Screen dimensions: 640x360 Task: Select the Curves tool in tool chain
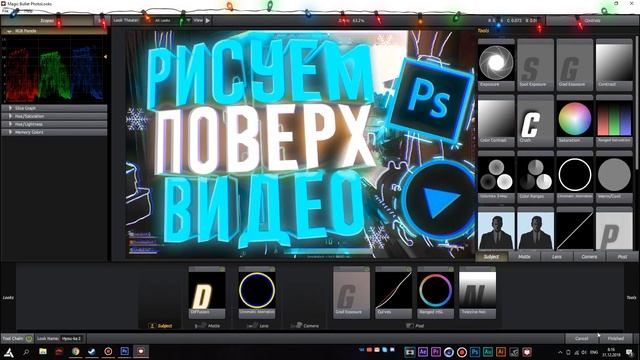[x=393, y=293]
